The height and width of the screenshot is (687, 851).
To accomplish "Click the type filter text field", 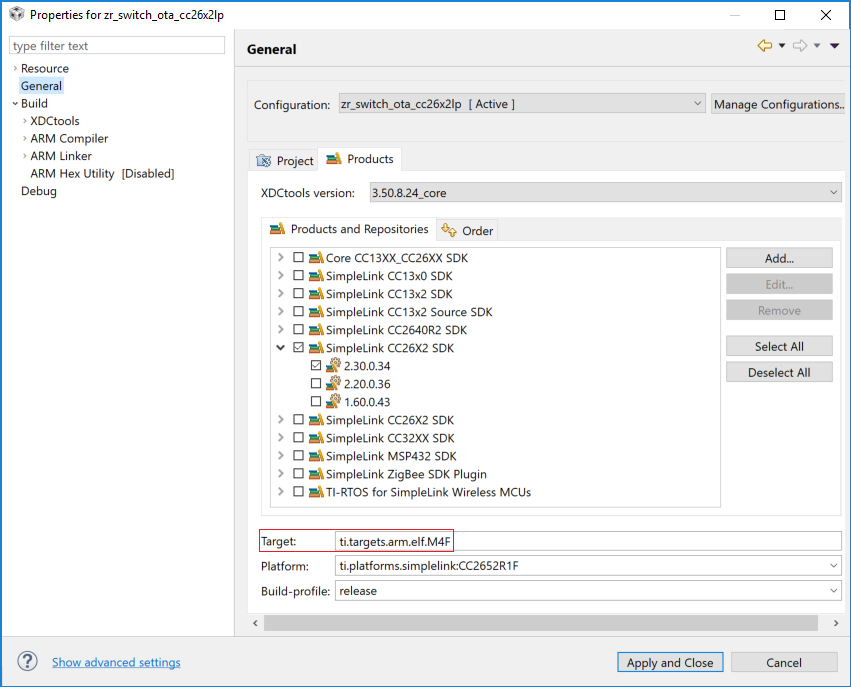I will click(117, 46).
